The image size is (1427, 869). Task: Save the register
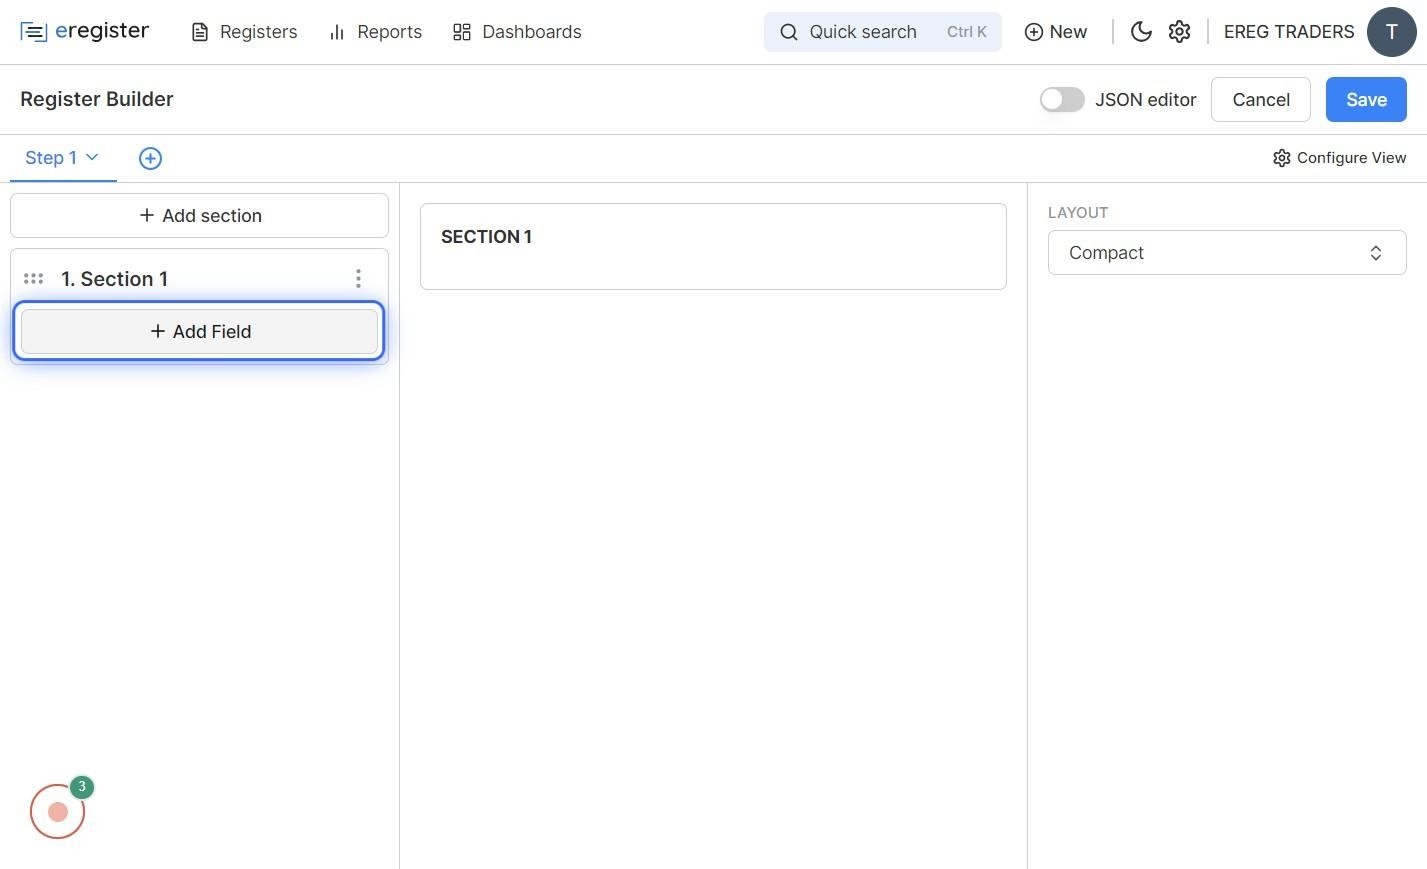click(1366, 100)
